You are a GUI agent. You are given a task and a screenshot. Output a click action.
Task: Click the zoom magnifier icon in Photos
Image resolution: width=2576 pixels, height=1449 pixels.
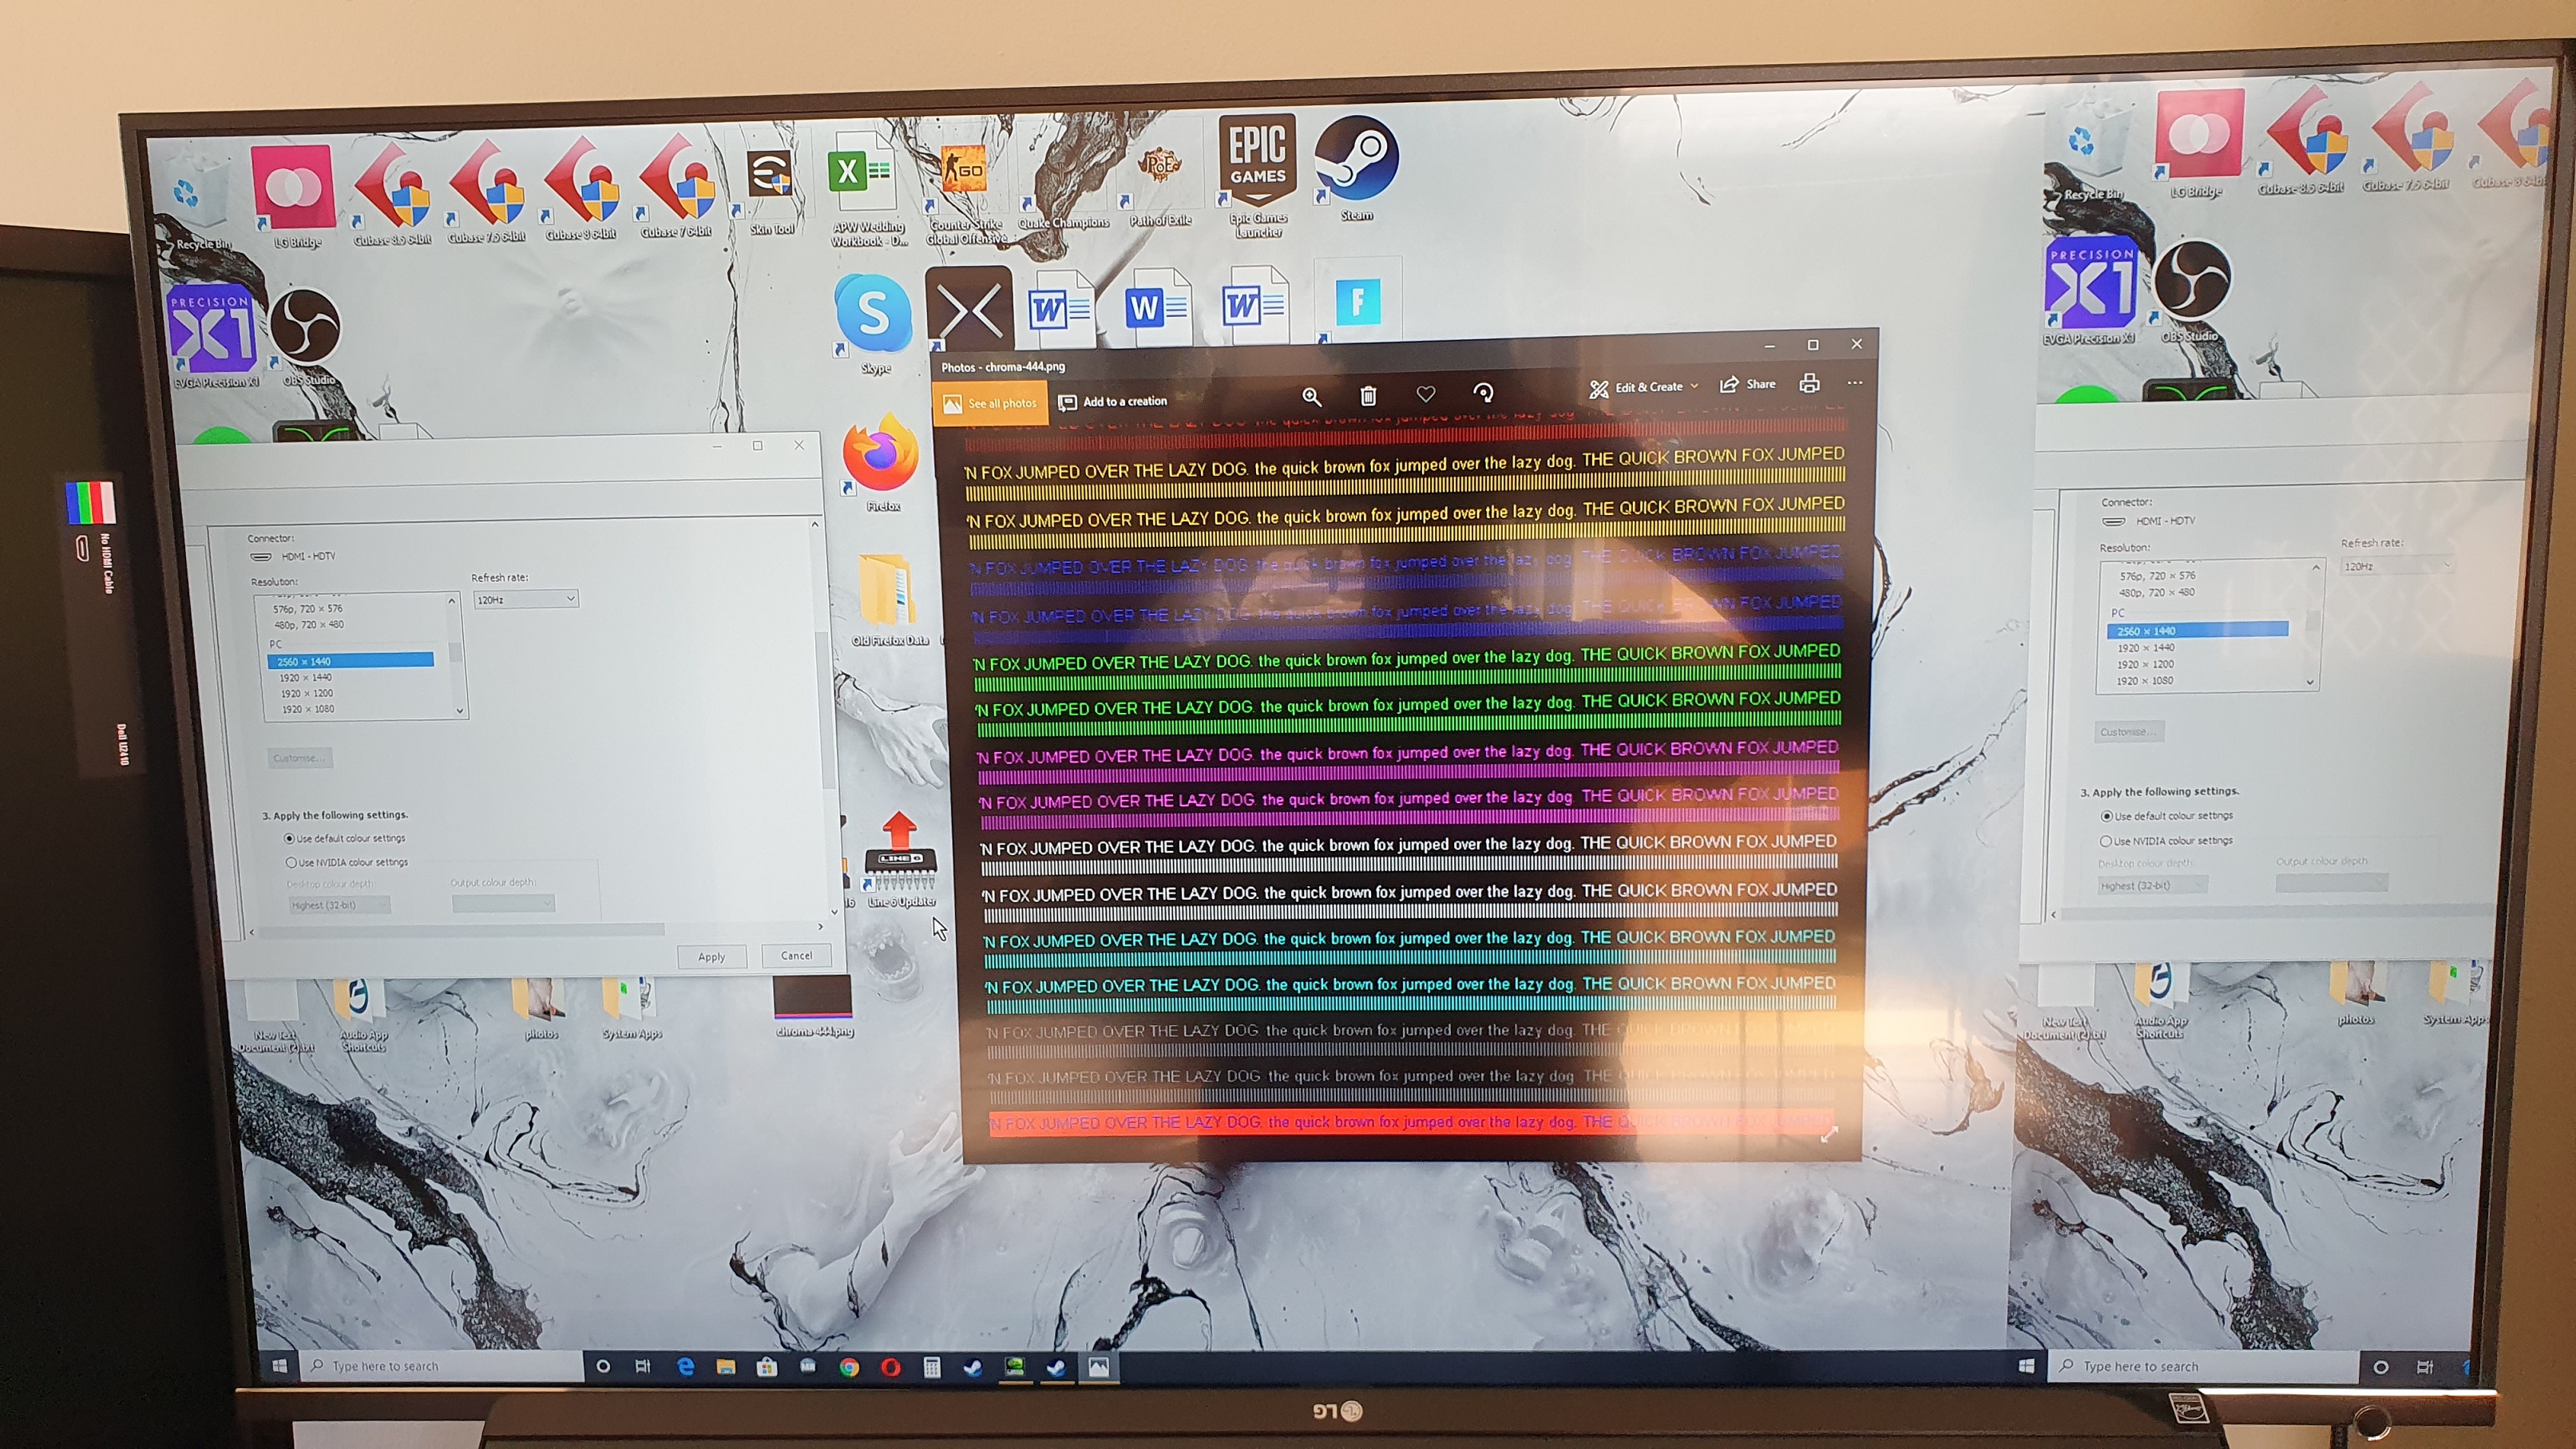tap(1311, 397)
